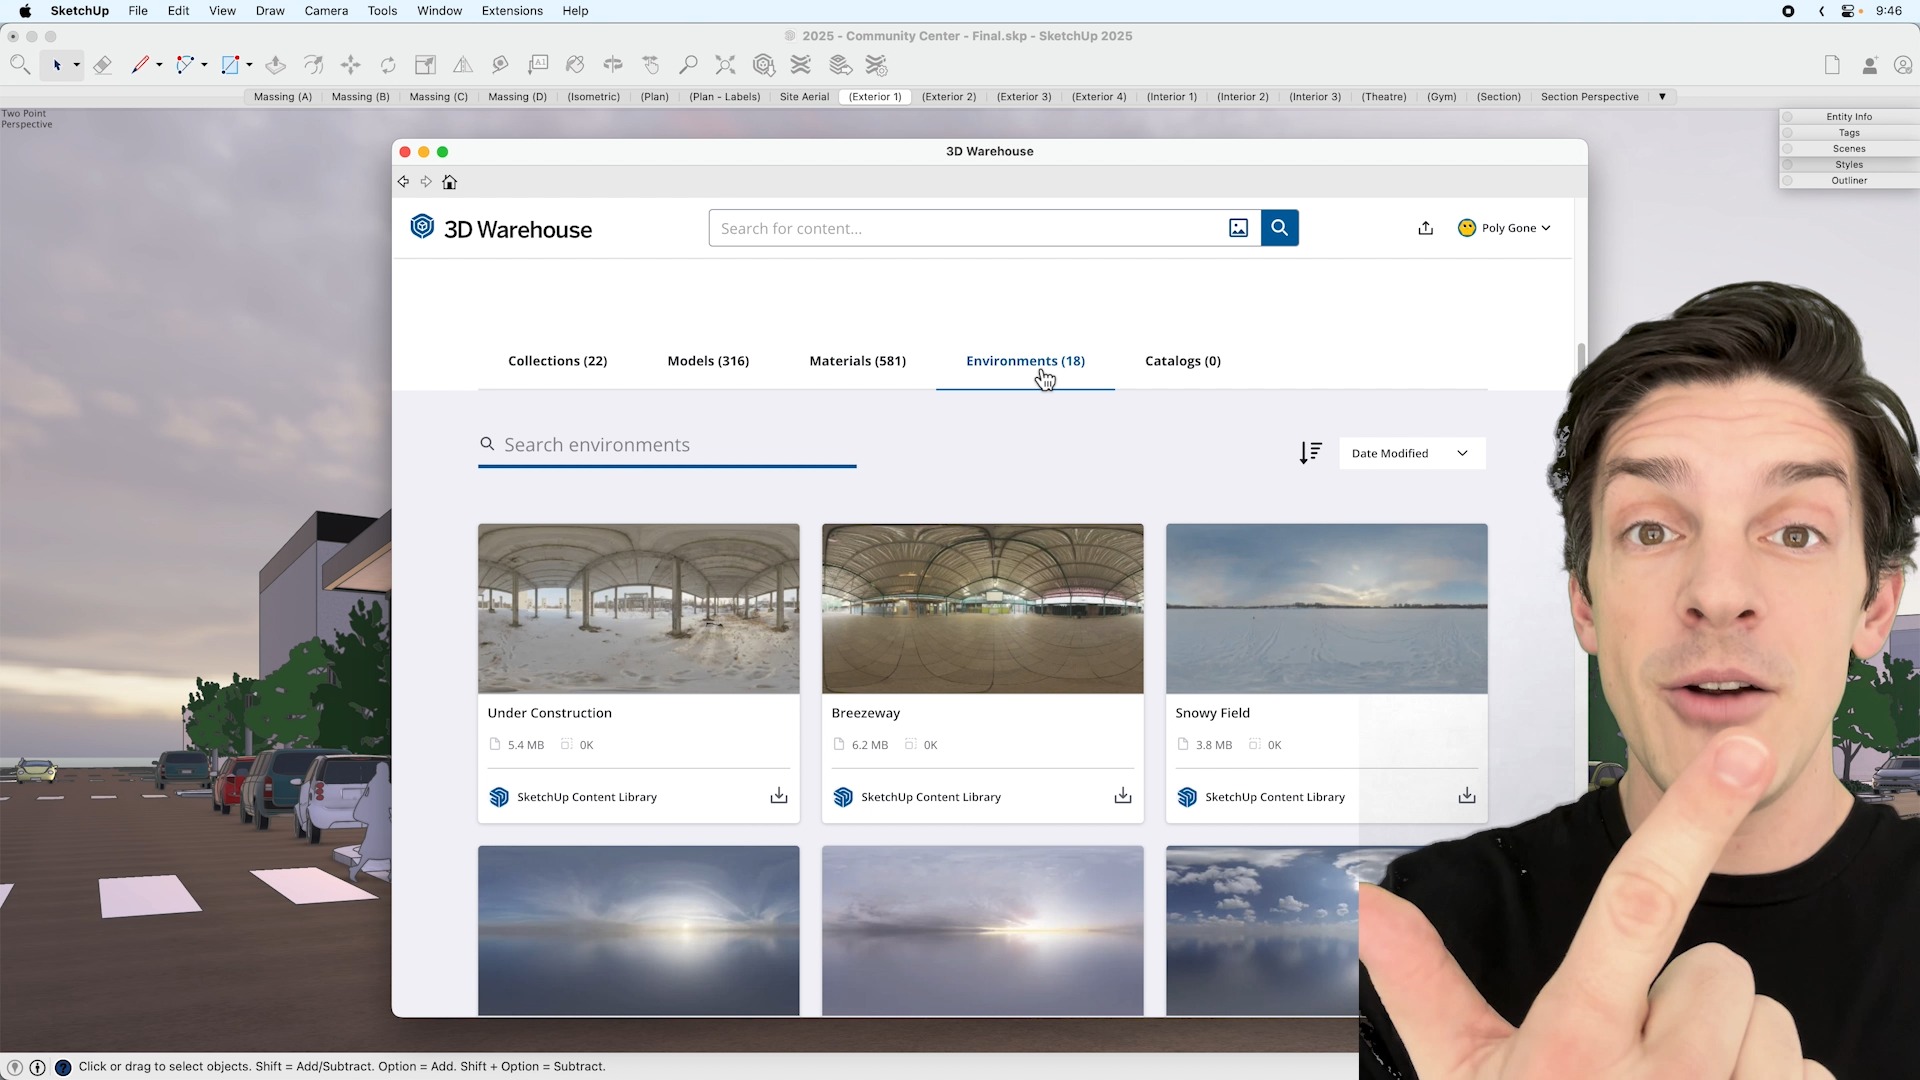The width and height of the screenshot is (1920, 1080).
Task: Open the Extensions menu
Action: [x=512, y=11]
